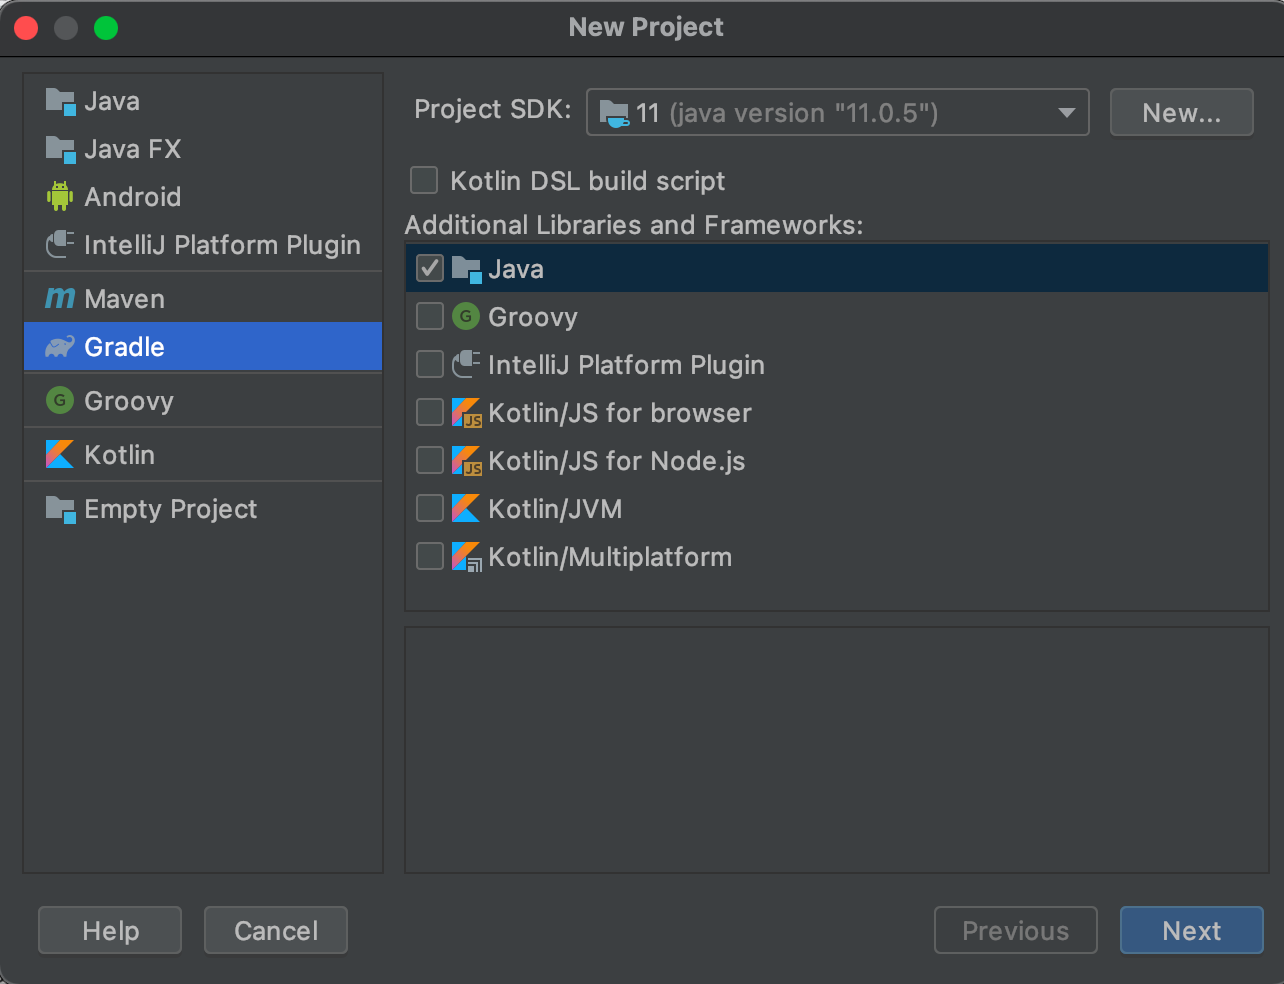Check the Kotlin/JS for Node.js checkbox
1284x984 pixels.
coord(430,460)
